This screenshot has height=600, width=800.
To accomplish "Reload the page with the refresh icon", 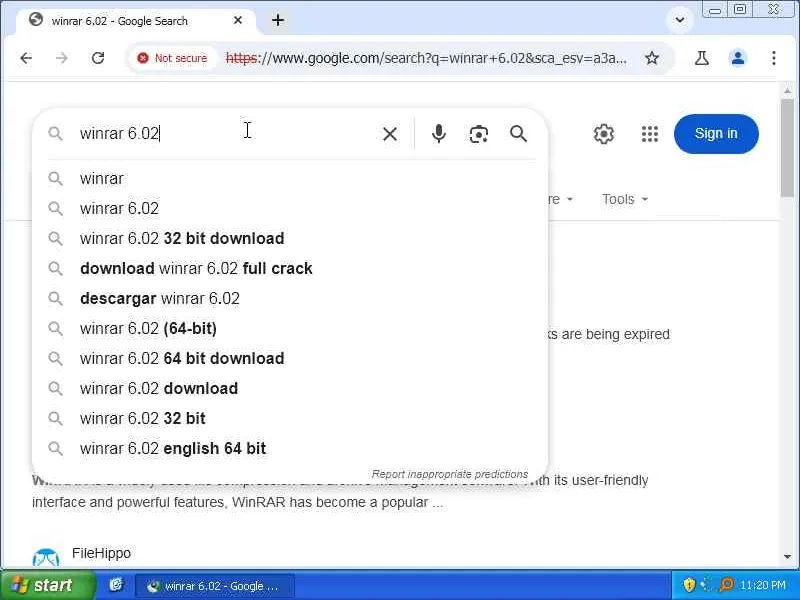I will (98, 58).
